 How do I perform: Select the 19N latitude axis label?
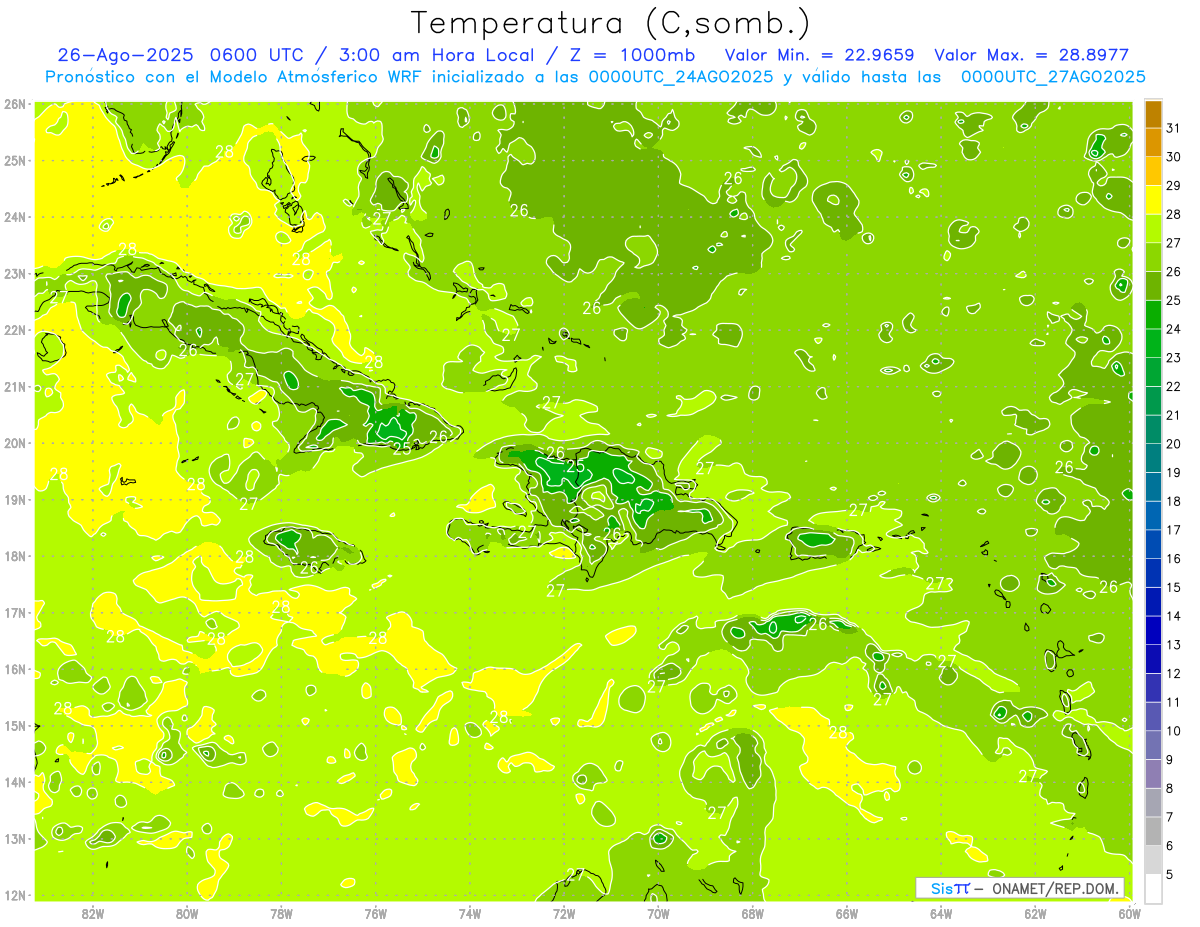pos(15,500)
